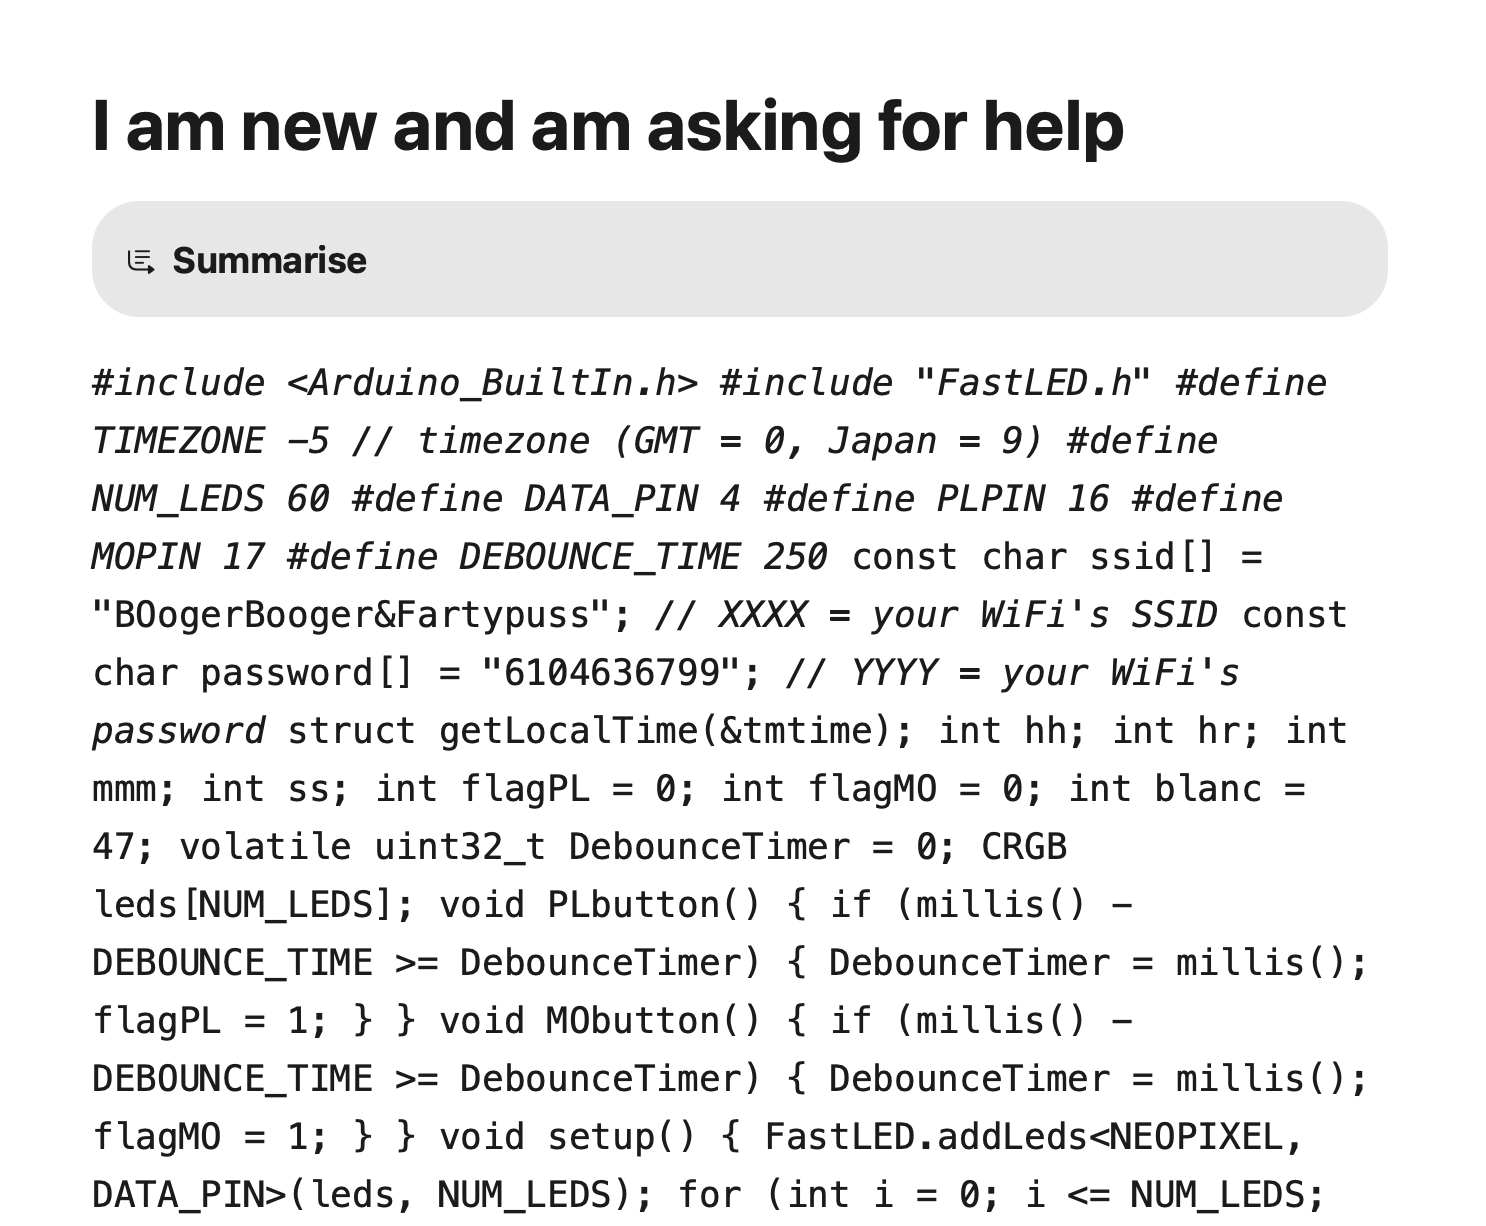
Task: Click the "volatile uint32_t" declaration text
Action: pos(362,847)
